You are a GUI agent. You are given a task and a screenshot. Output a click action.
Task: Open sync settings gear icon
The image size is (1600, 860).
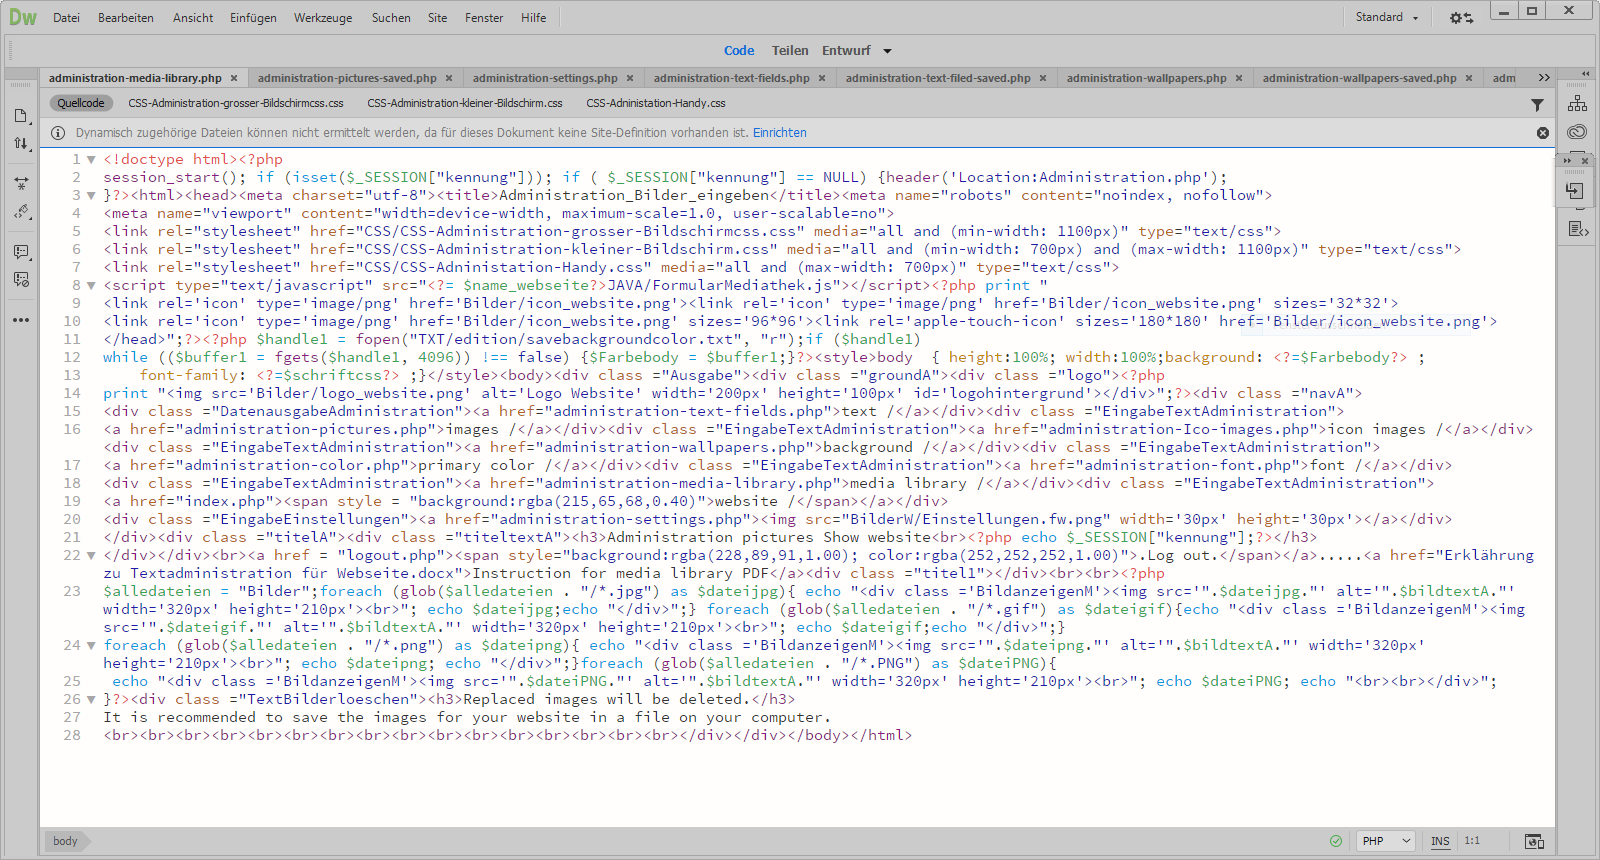(1461, 18)
